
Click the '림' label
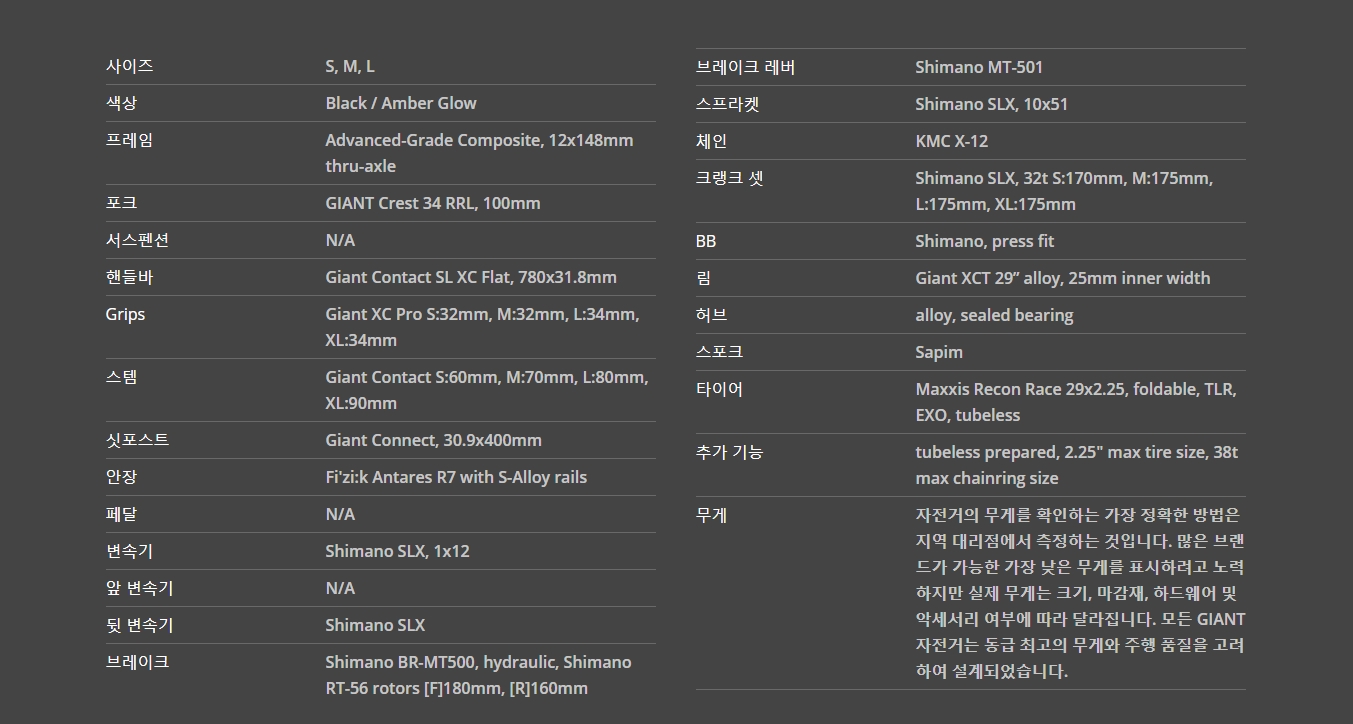click(x=703, y=278)
